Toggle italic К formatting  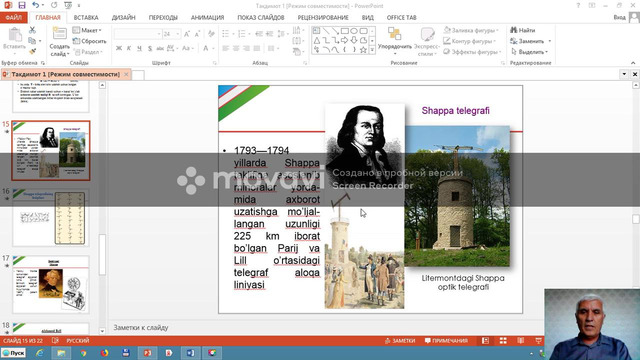(129, 48)
